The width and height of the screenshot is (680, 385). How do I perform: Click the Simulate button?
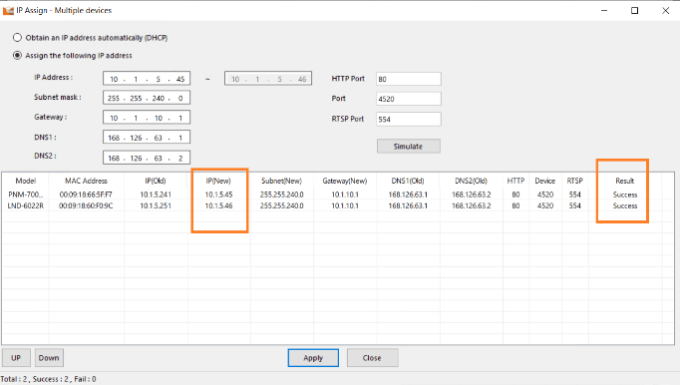(409, 146)
